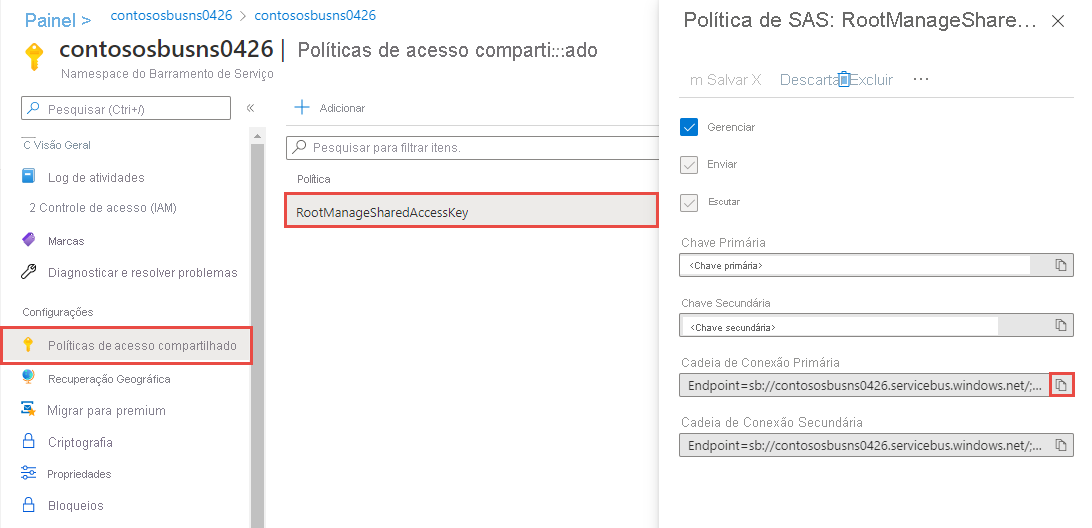1092x528 pixels.
Task: Open the more options ellipsis menu
Action: click(x=921, y=79)
